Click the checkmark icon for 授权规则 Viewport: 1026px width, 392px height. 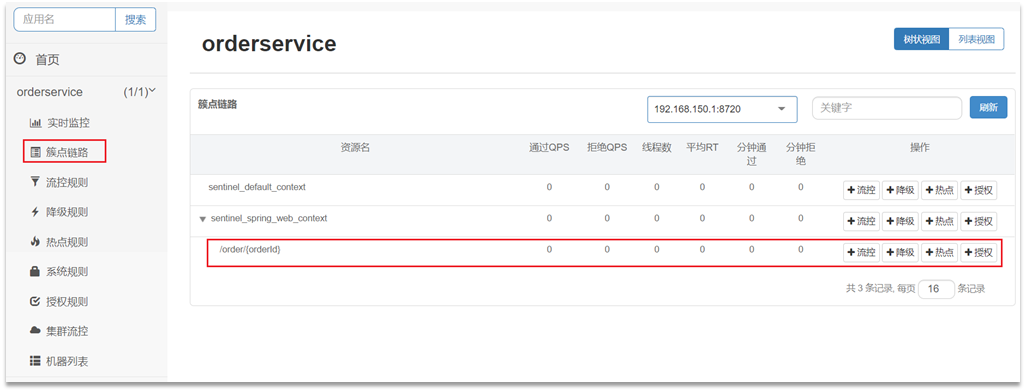click(35, 302)
